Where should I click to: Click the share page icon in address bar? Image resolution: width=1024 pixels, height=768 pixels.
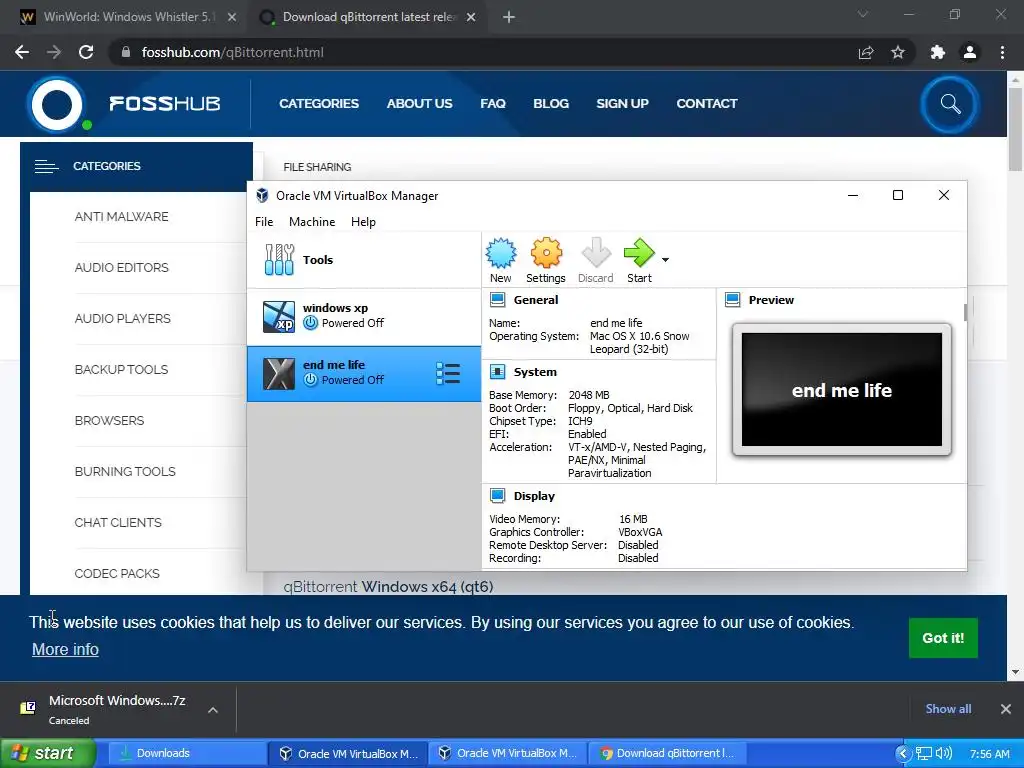pyautogui.click(x=866, y=52)
